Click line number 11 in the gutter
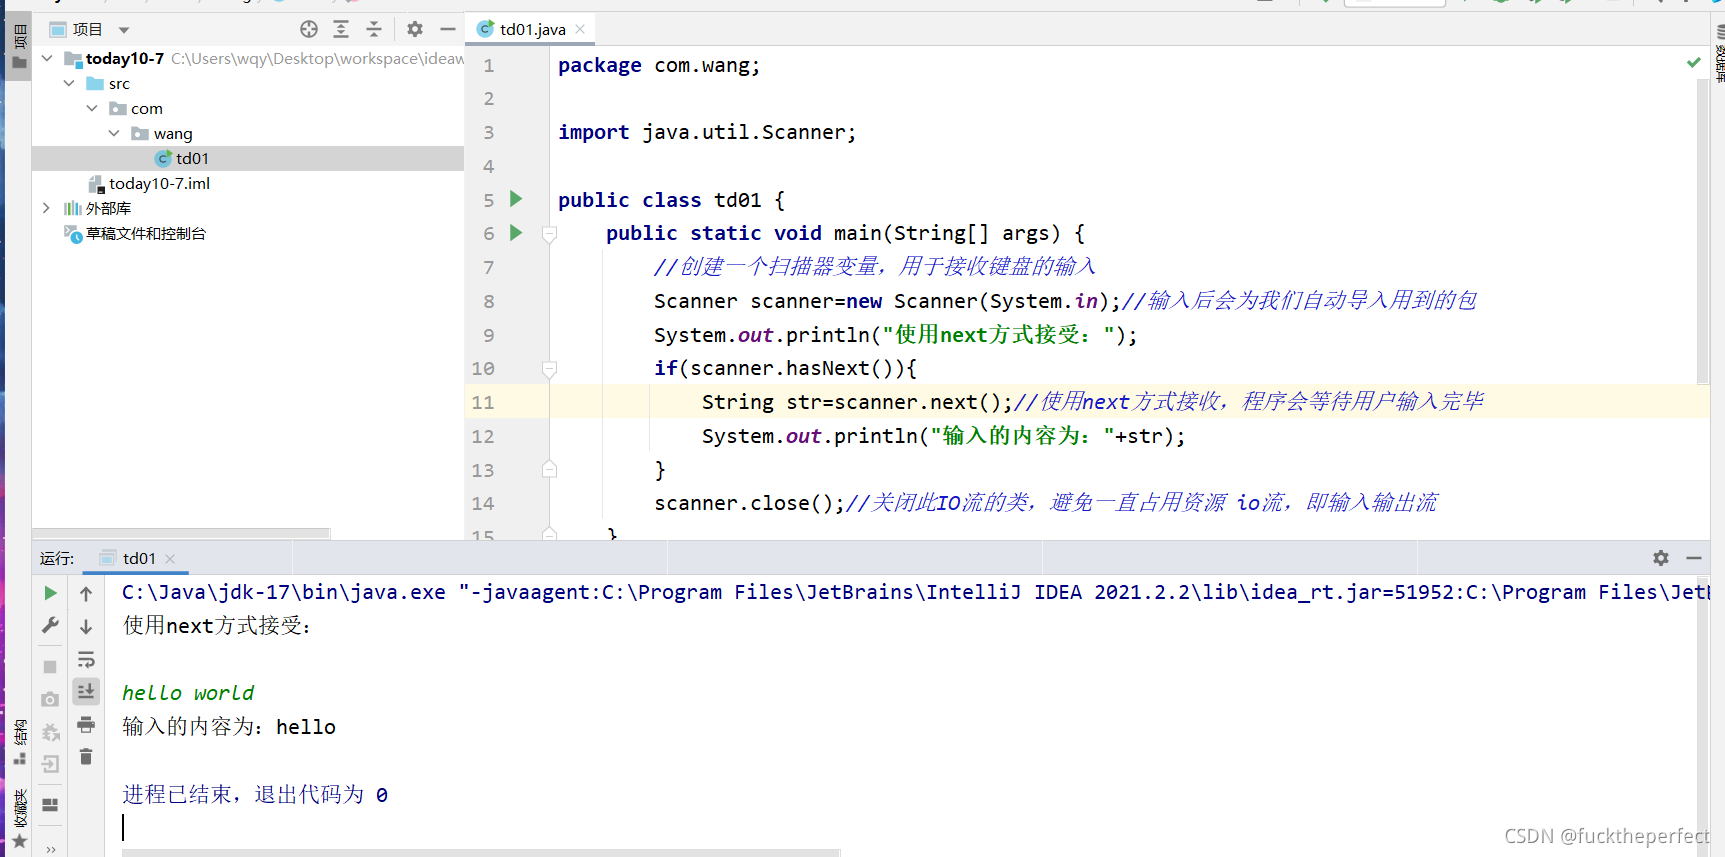 pos(483,402)
